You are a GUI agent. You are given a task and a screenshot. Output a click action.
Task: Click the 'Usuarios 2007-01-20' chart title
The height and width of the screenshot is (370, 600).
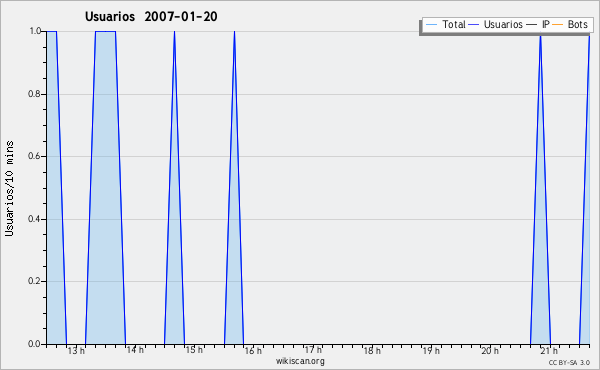click(151, 16)
